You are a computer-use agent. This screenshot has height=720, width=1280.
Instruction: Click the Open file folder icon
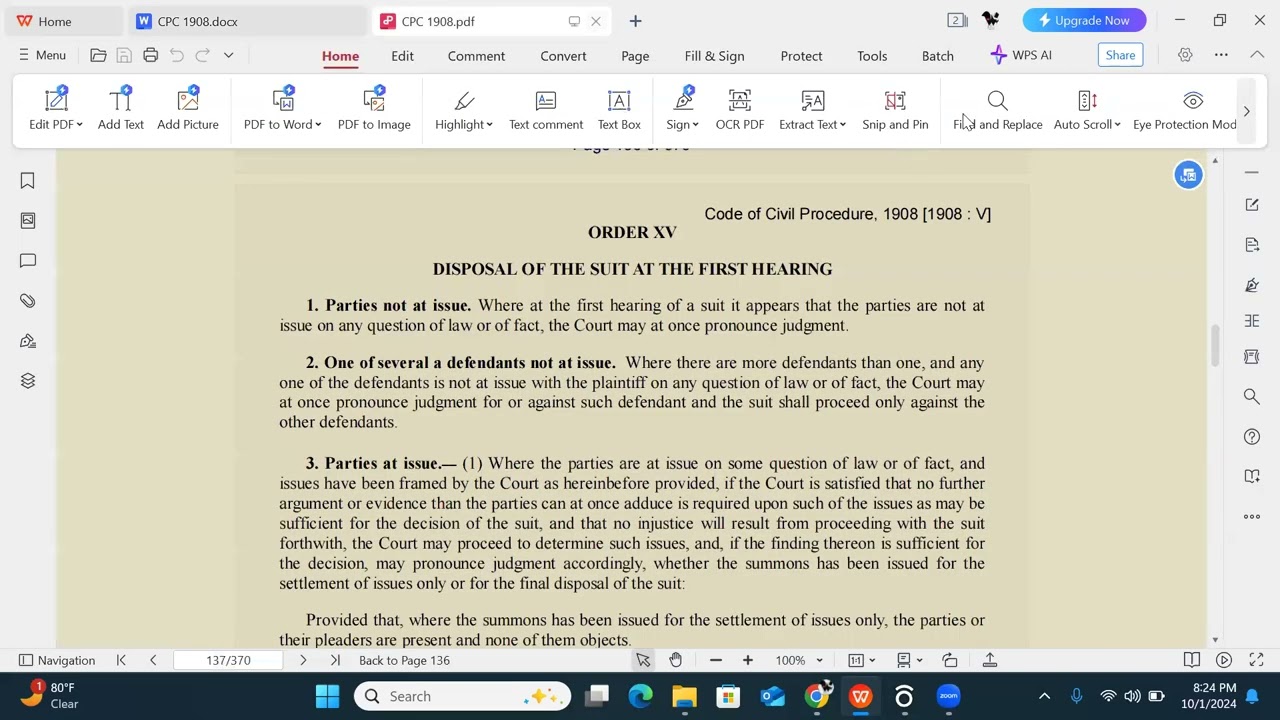pyautogui.click(x=98, y=55)
